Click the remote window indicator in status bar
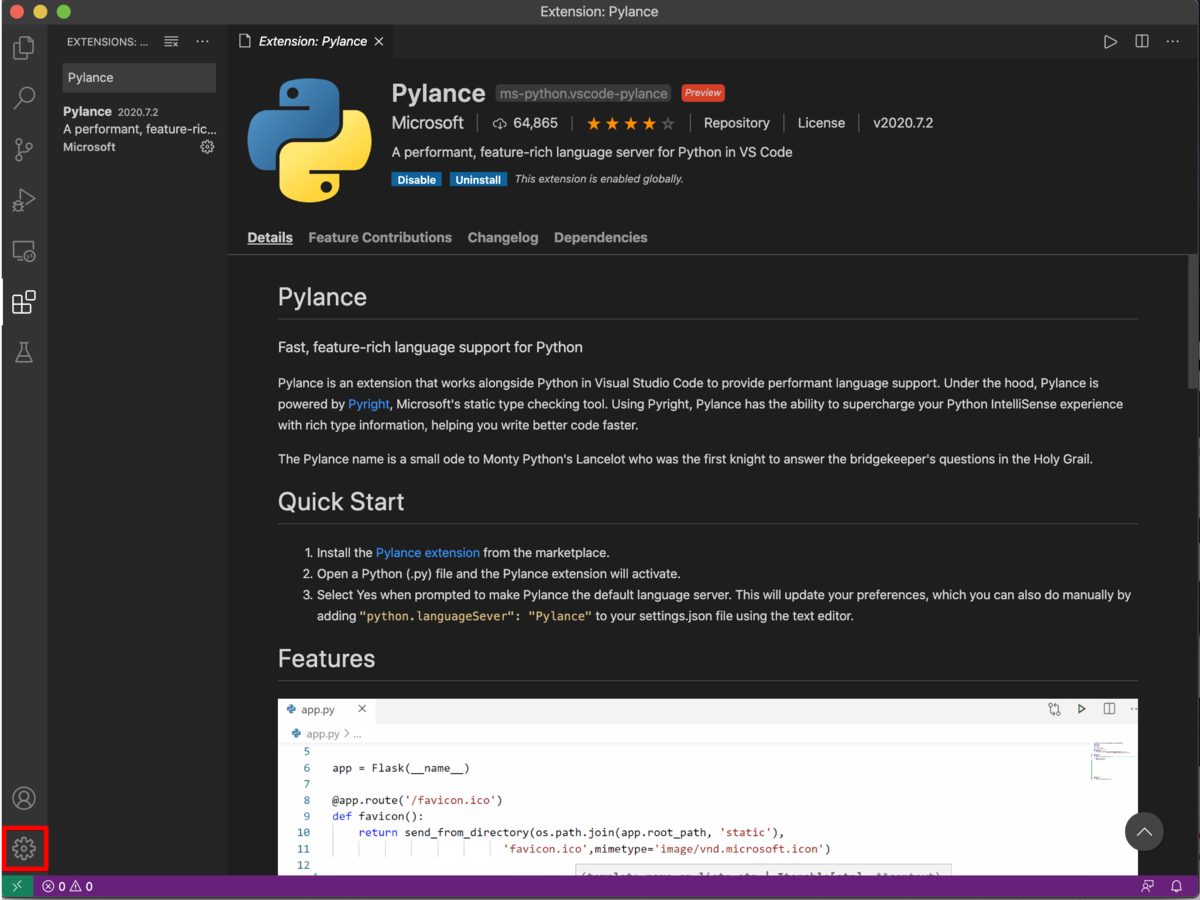1200x900 pixels. pyautogui.click(x=17, y=887)
